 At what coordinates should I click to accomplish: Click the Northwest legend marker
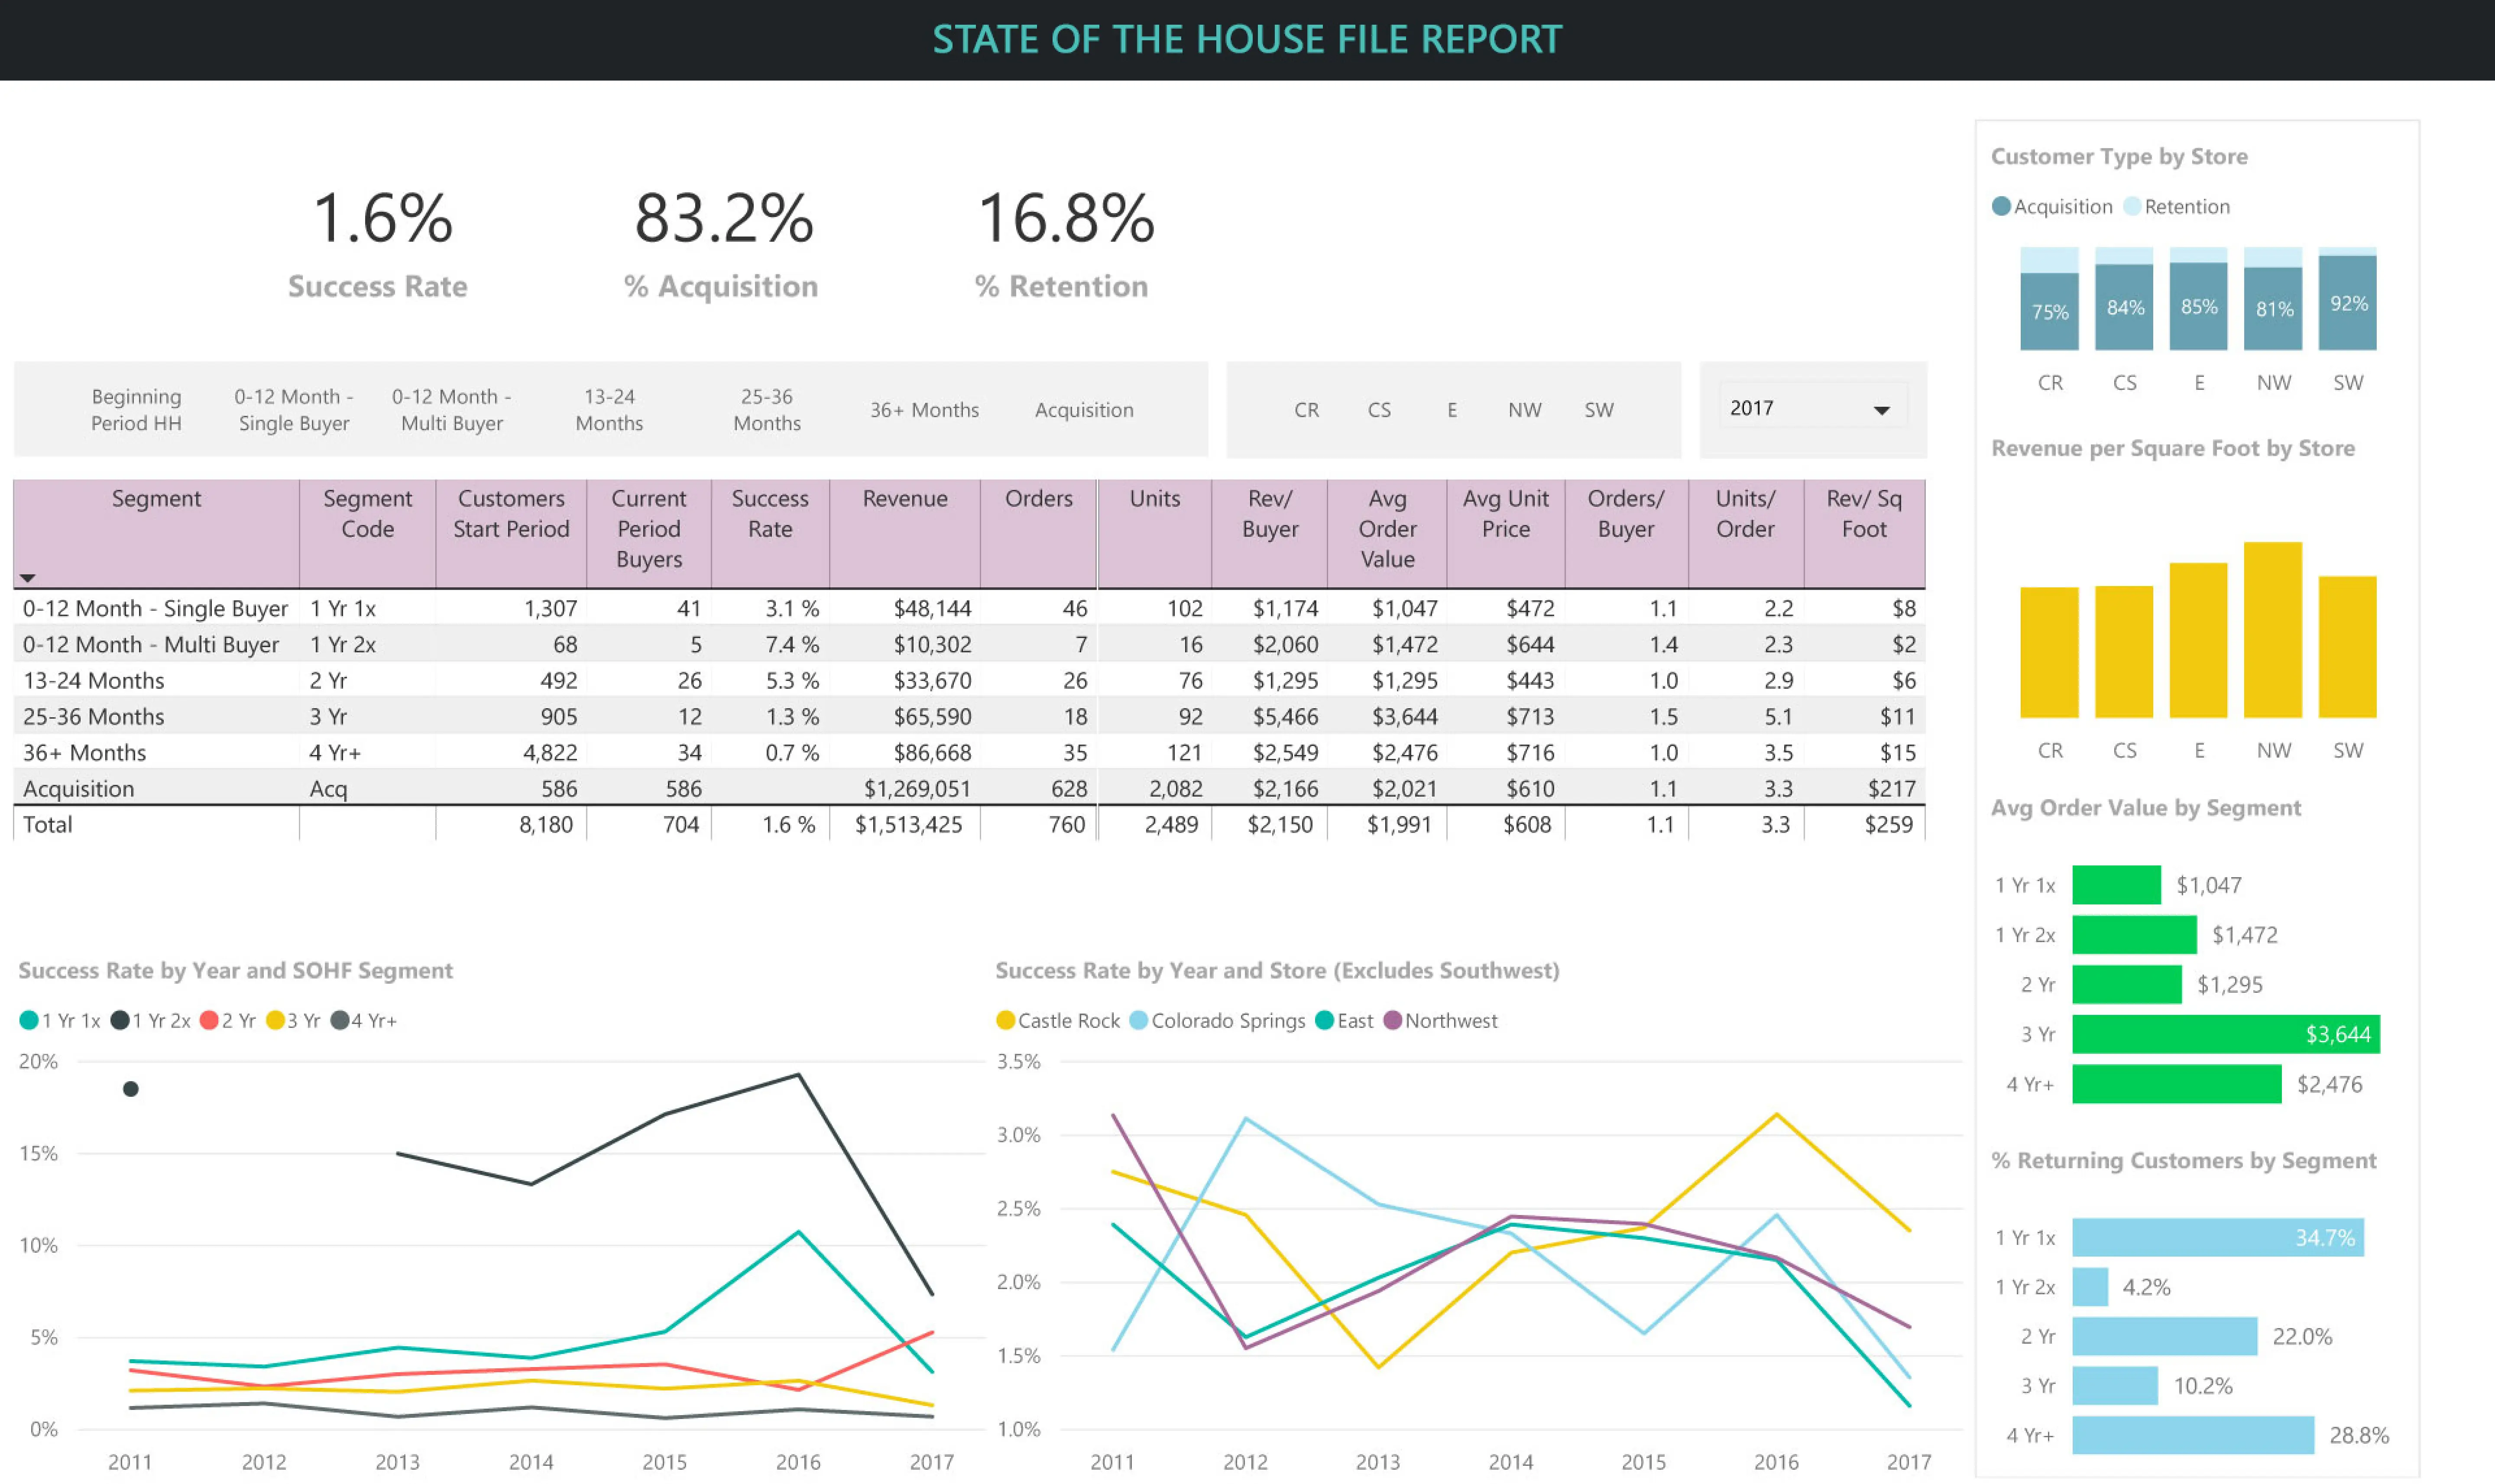click(1393, 1020)
